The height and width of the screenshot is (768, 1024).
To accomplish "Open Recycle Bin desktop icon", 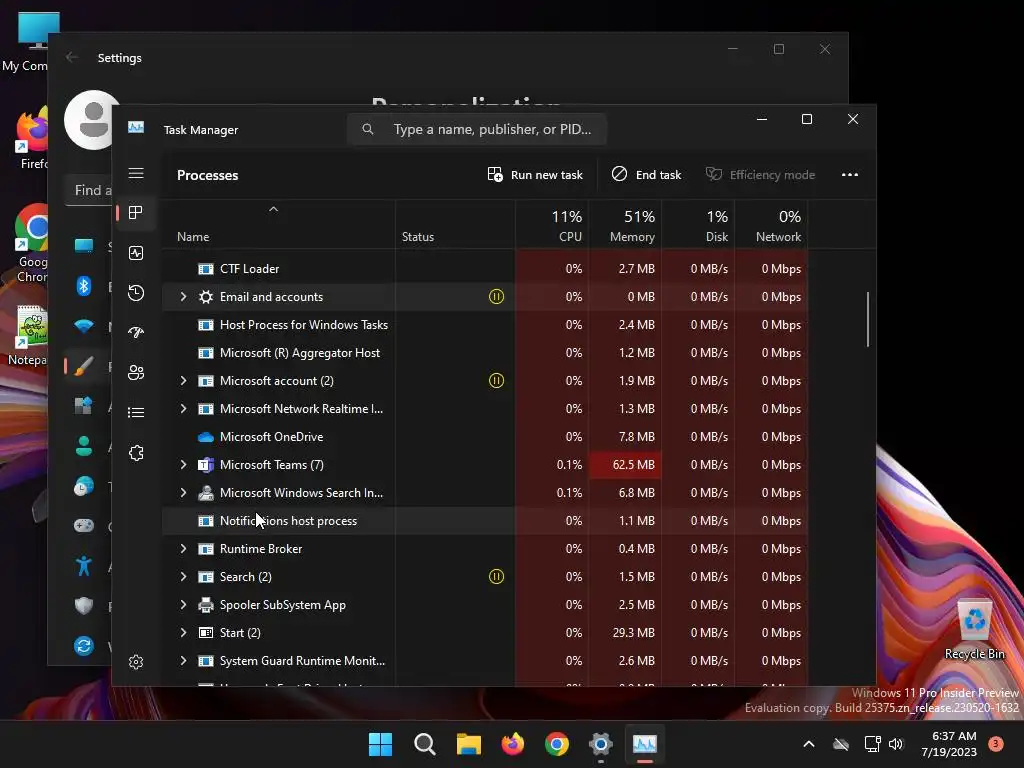I will 974,630.
